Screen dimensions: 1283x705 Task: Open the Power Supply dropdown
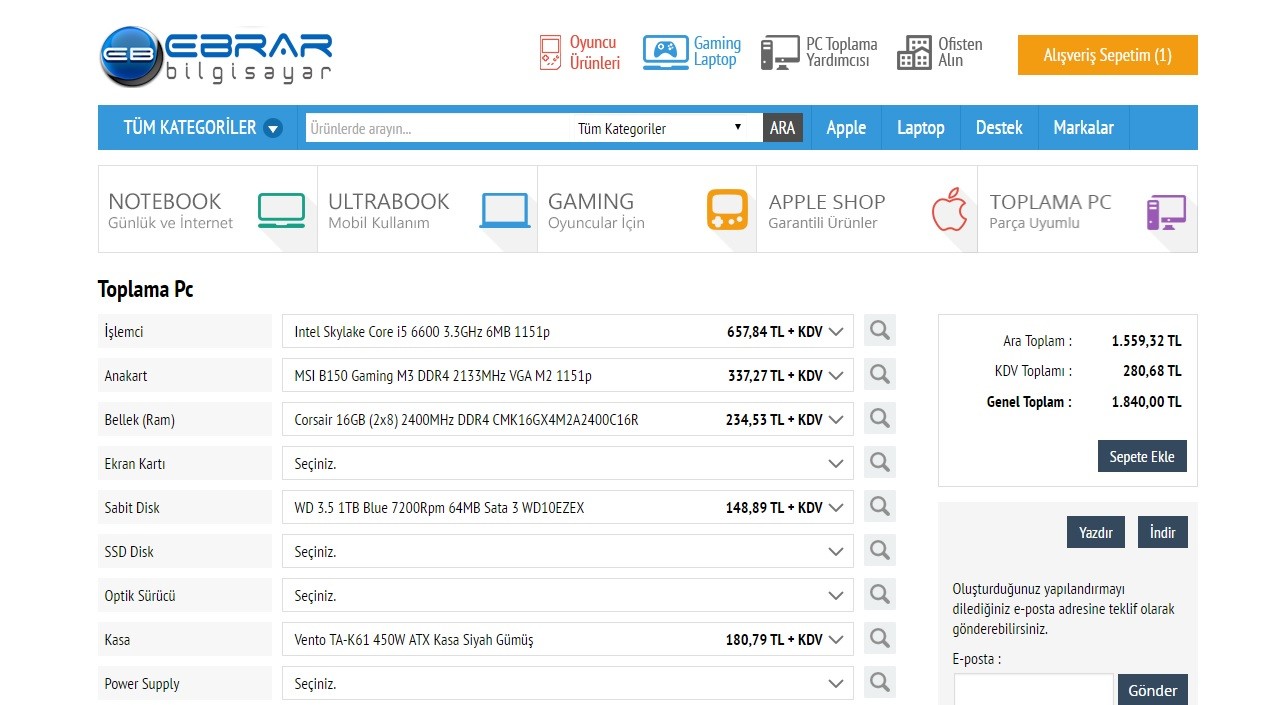567,684
